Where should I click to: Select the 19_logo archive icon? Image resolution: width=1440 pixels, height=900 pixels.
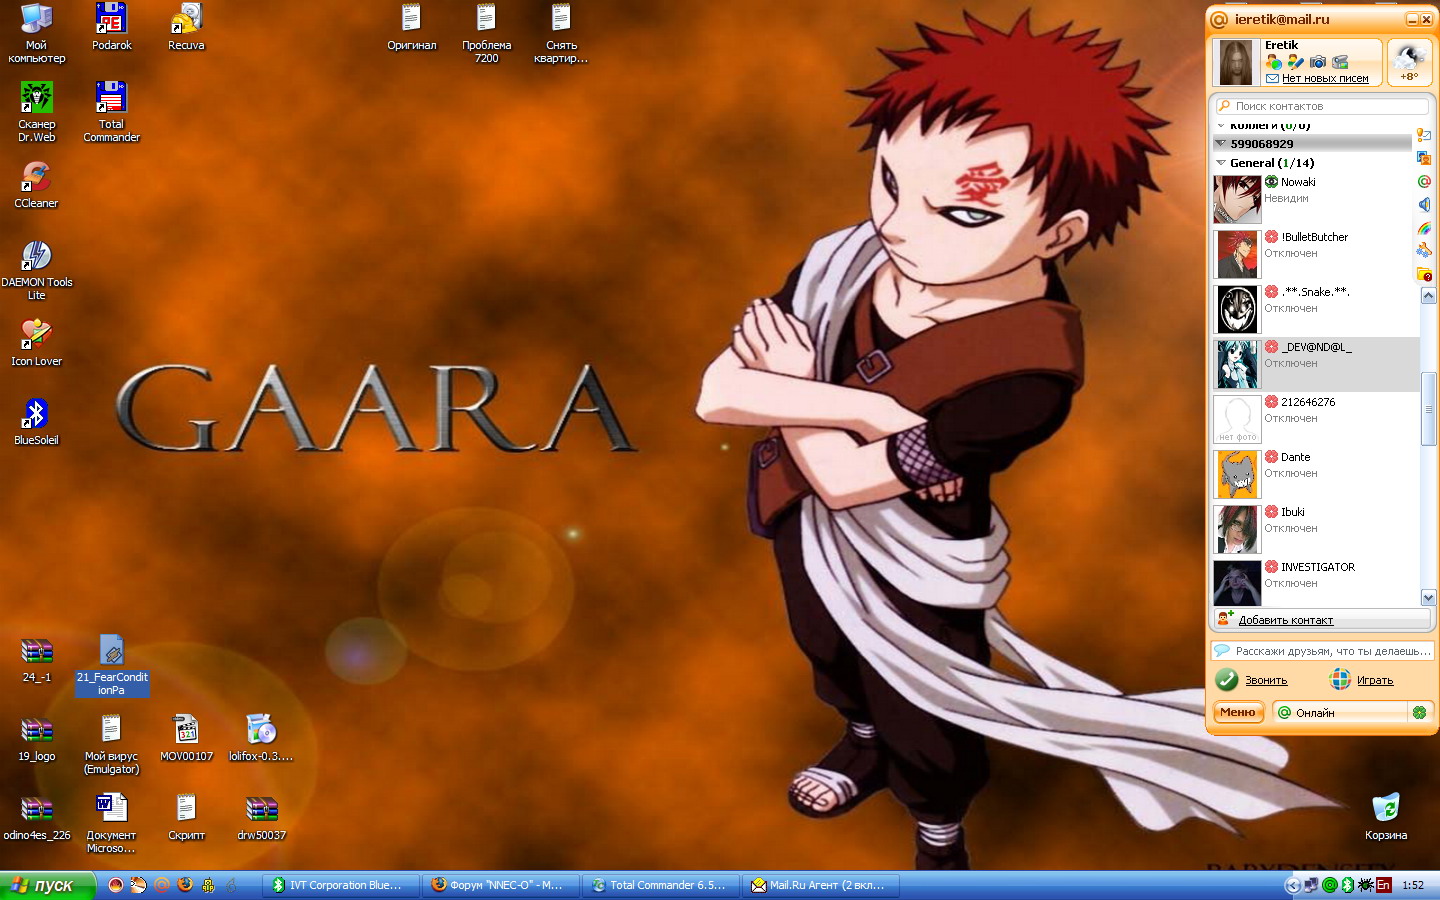[x=37, y=738]
